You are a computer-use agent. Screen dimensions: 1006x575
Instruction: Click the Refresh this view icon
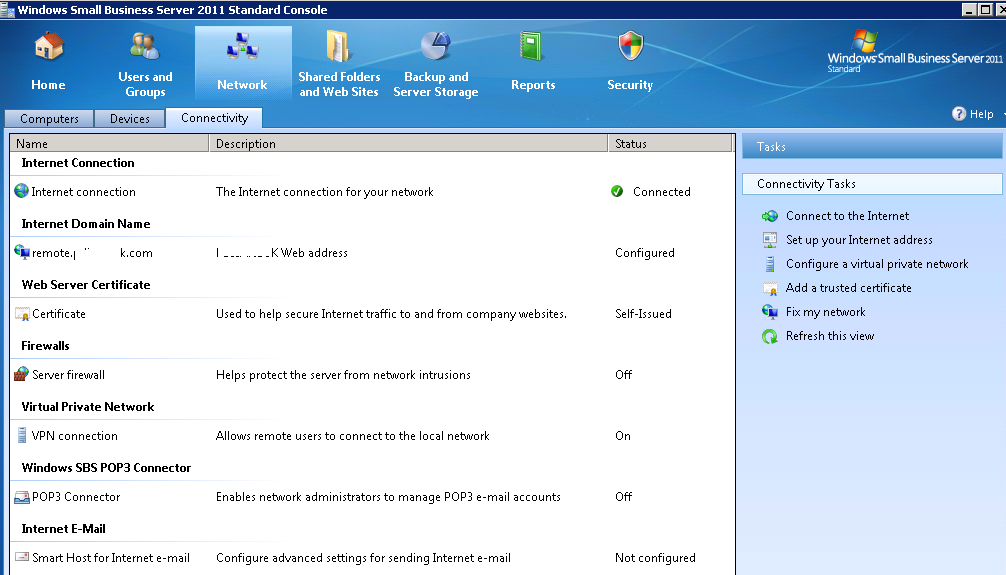pyautogui.click(x=770, y=336)
